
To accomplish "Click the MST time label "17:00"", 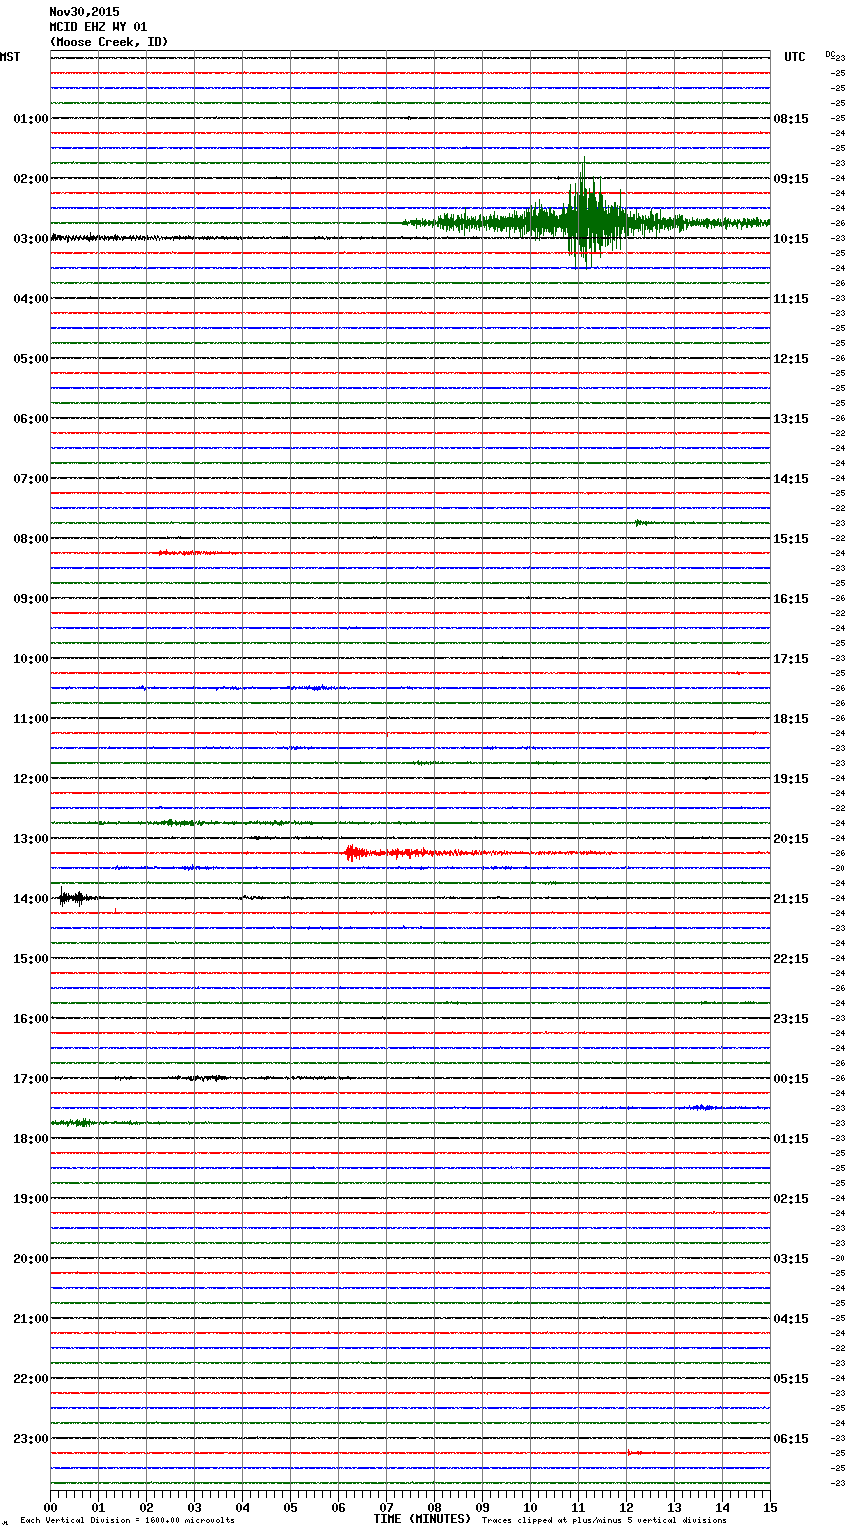I will tap(31, 1079).
